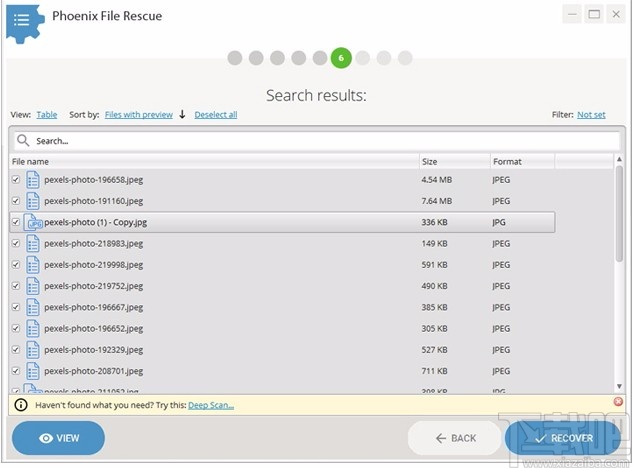
Task: Open Filter Not set option
Action: [591, 115]
